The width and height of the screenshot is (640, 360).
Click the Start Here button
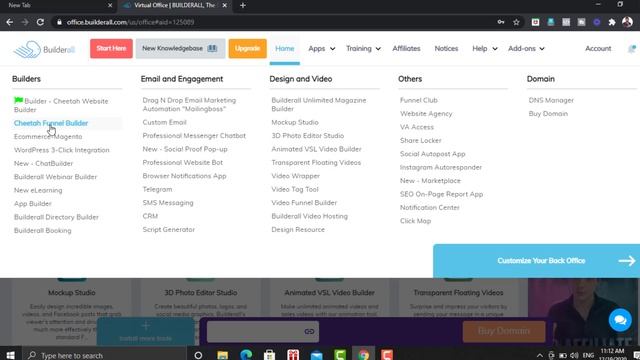tap(111, 48)
